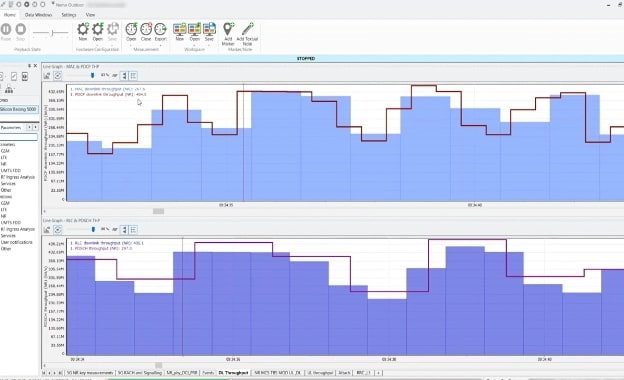Click the Add Textual Note pencil icon
624x380 pixels.
click(x=248, y=29)
